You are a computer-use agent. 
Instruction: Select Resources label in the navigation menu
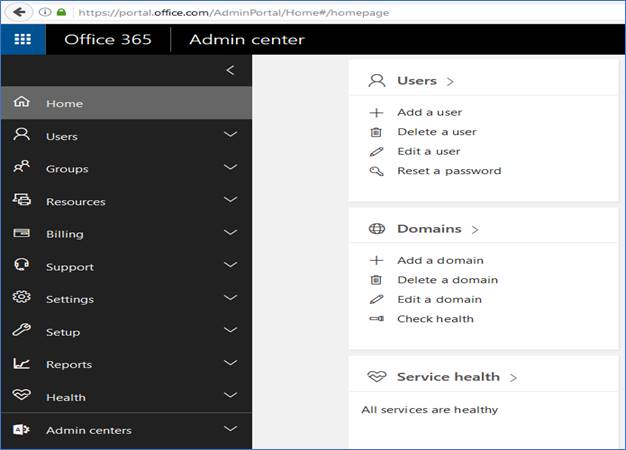click(76, 202)
